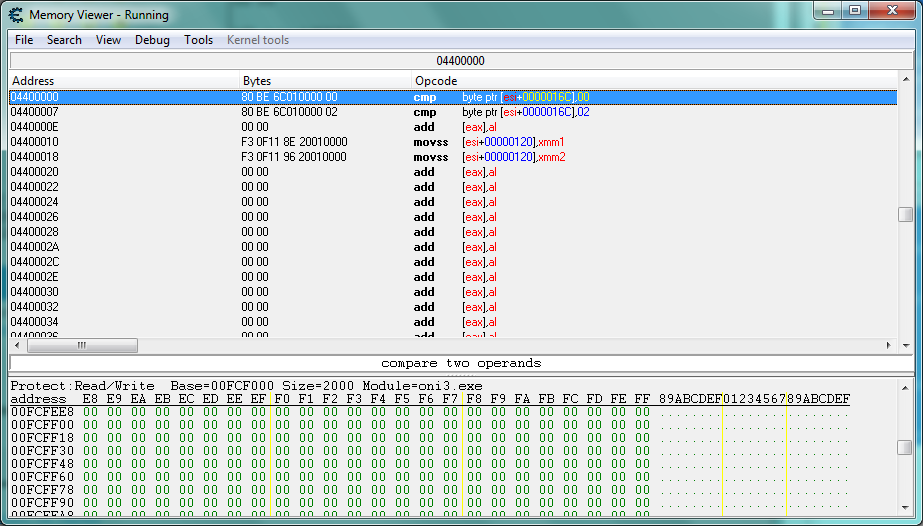Open the View menu

point(108,40)
